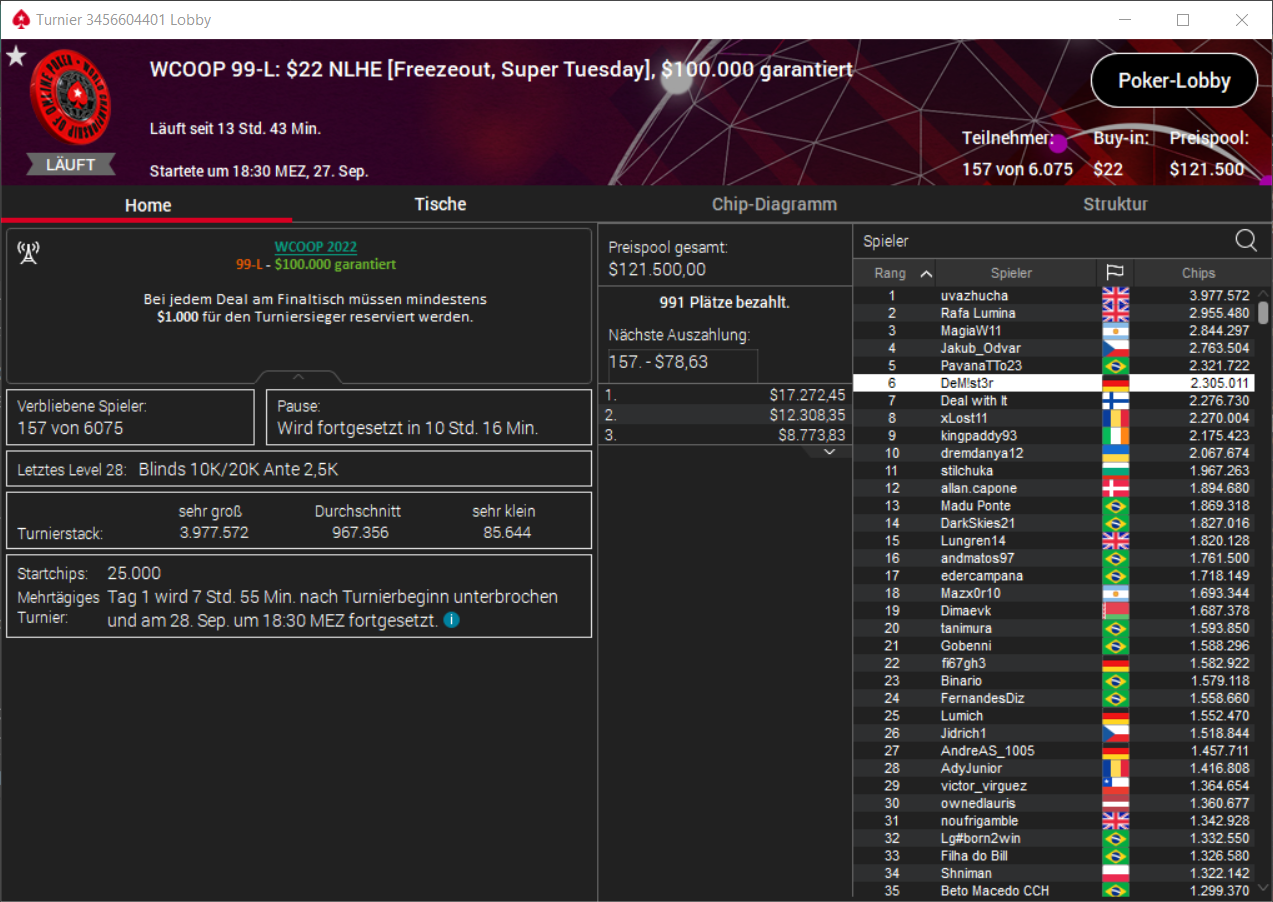Image resolution: width=1273 pixels, height=902 pixels.
Task: Click the Poker-Lobby button
Action: [x=1174, y=81]
